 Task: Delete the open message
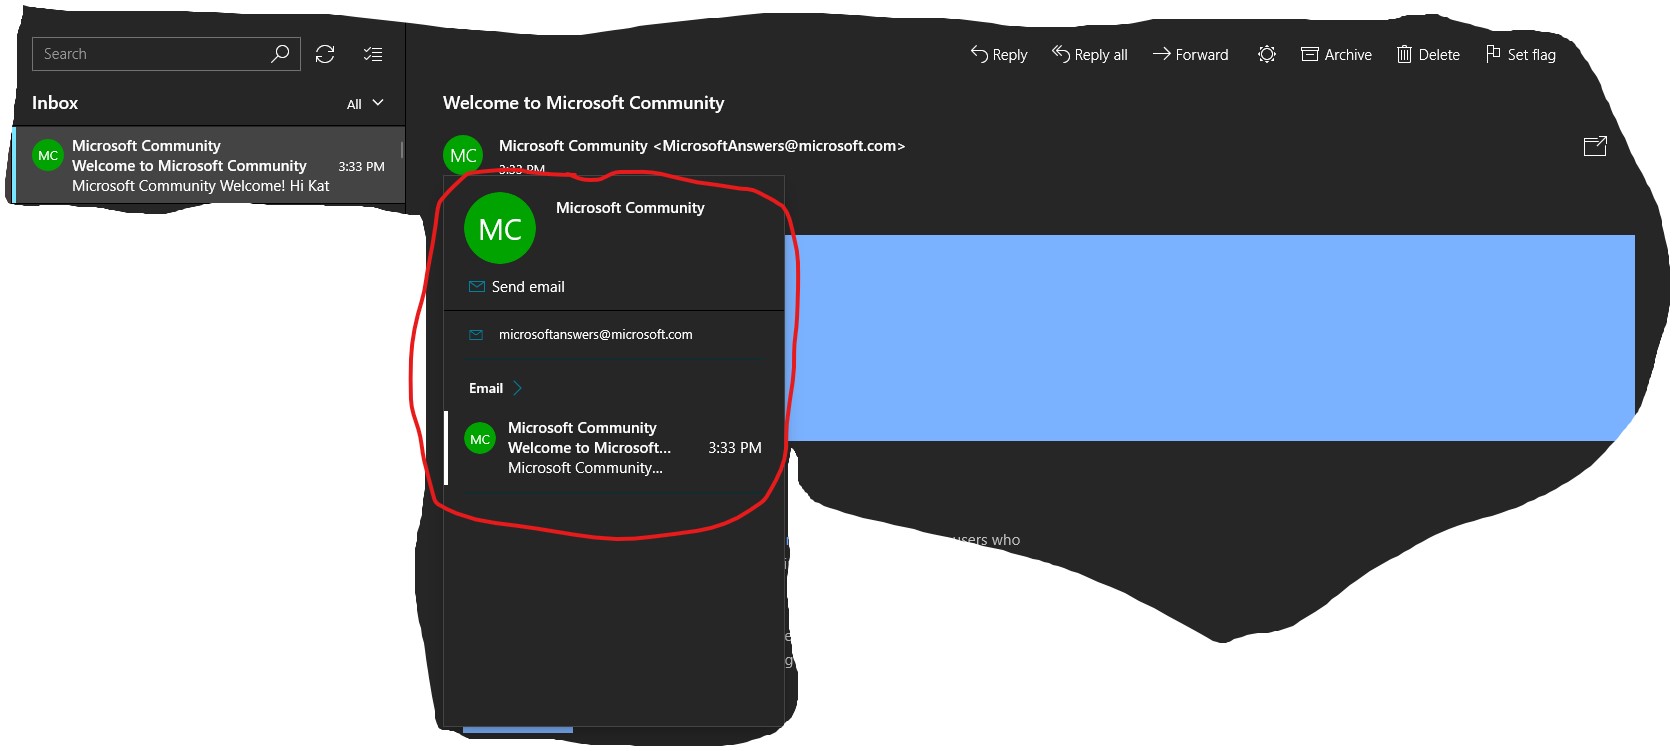tap(1428, 55)
